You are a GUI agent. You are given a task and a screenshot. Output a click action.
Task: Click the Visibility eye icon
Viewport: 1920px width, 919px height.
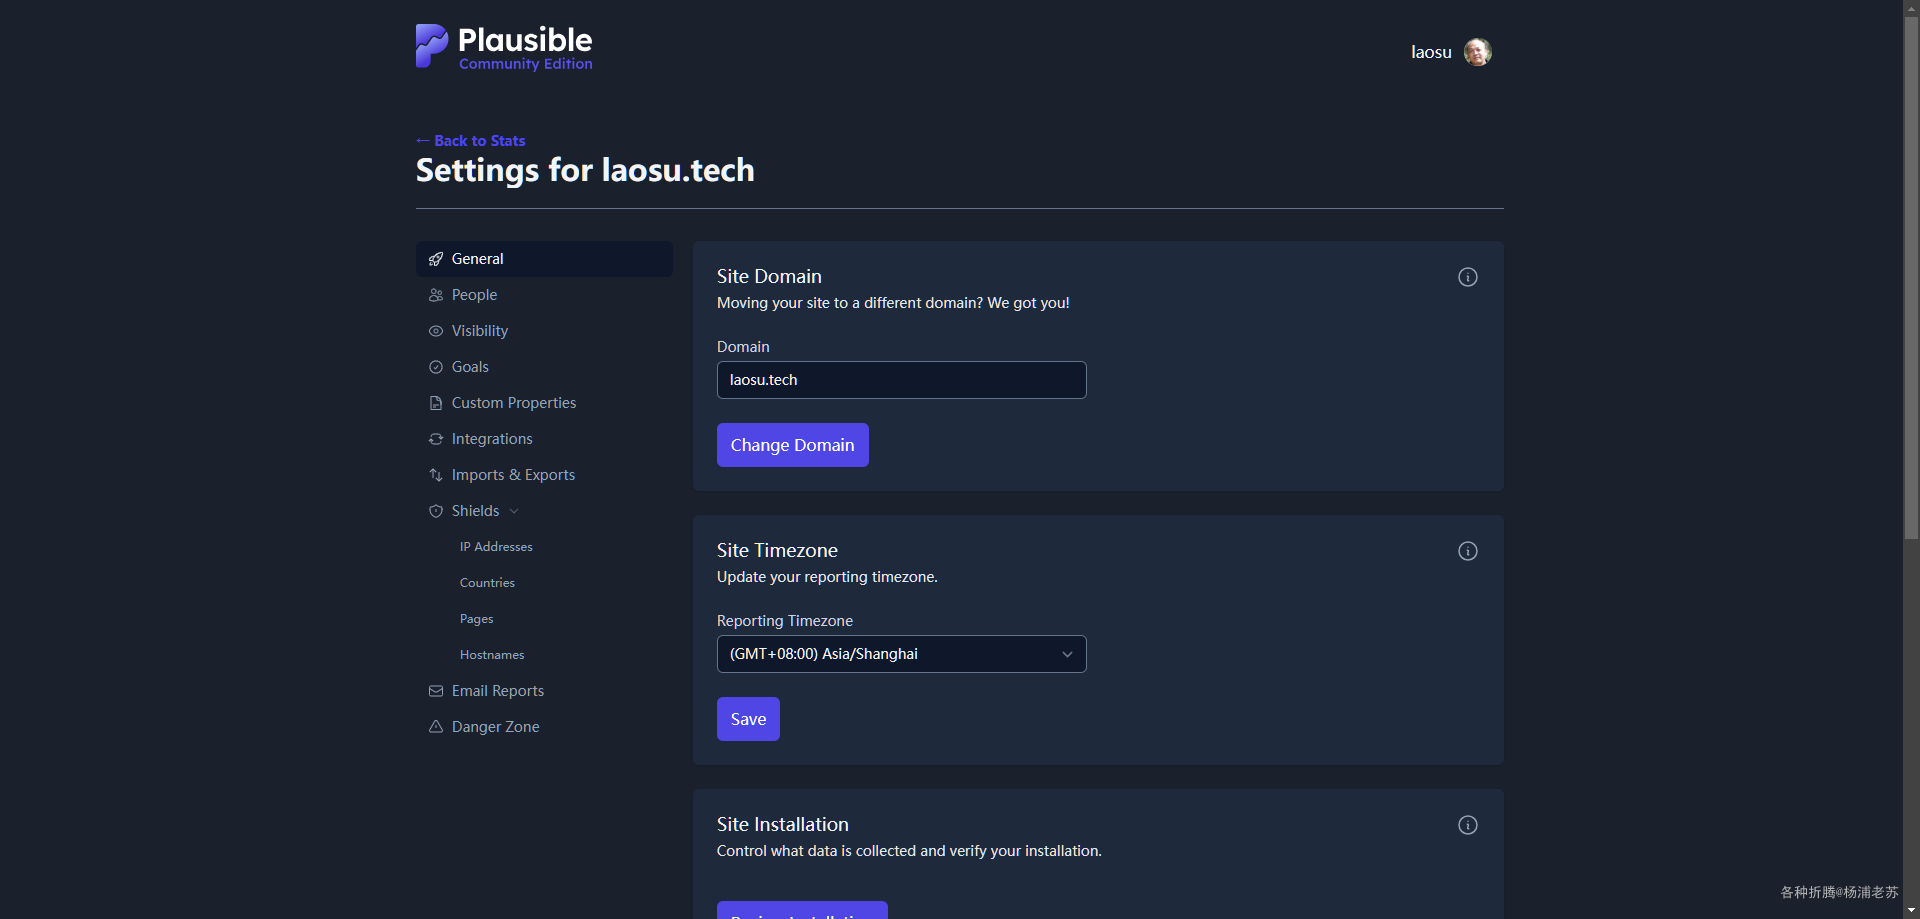click(436, 331)
